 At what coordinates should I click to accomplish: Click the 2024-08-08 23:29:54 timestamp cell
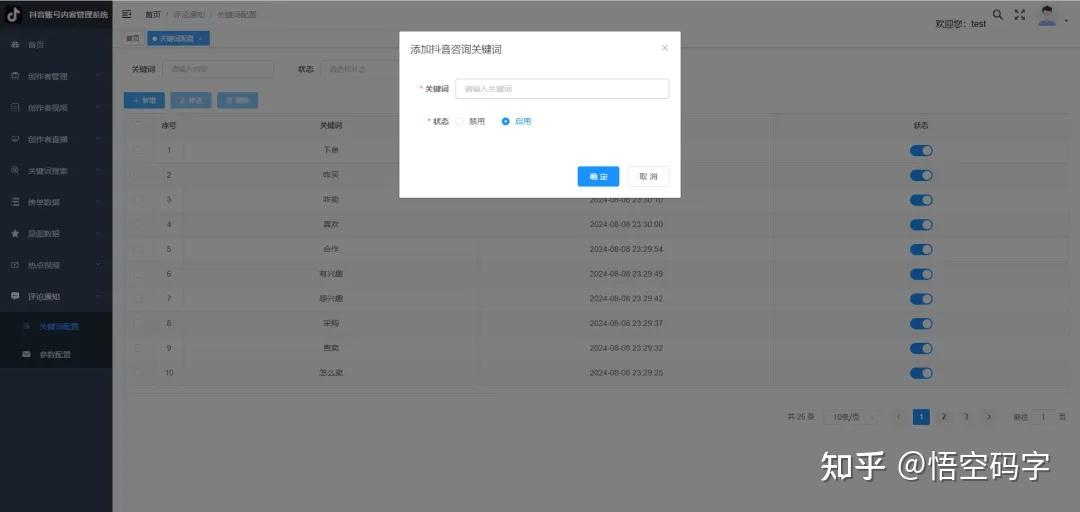tap(626, 249)
